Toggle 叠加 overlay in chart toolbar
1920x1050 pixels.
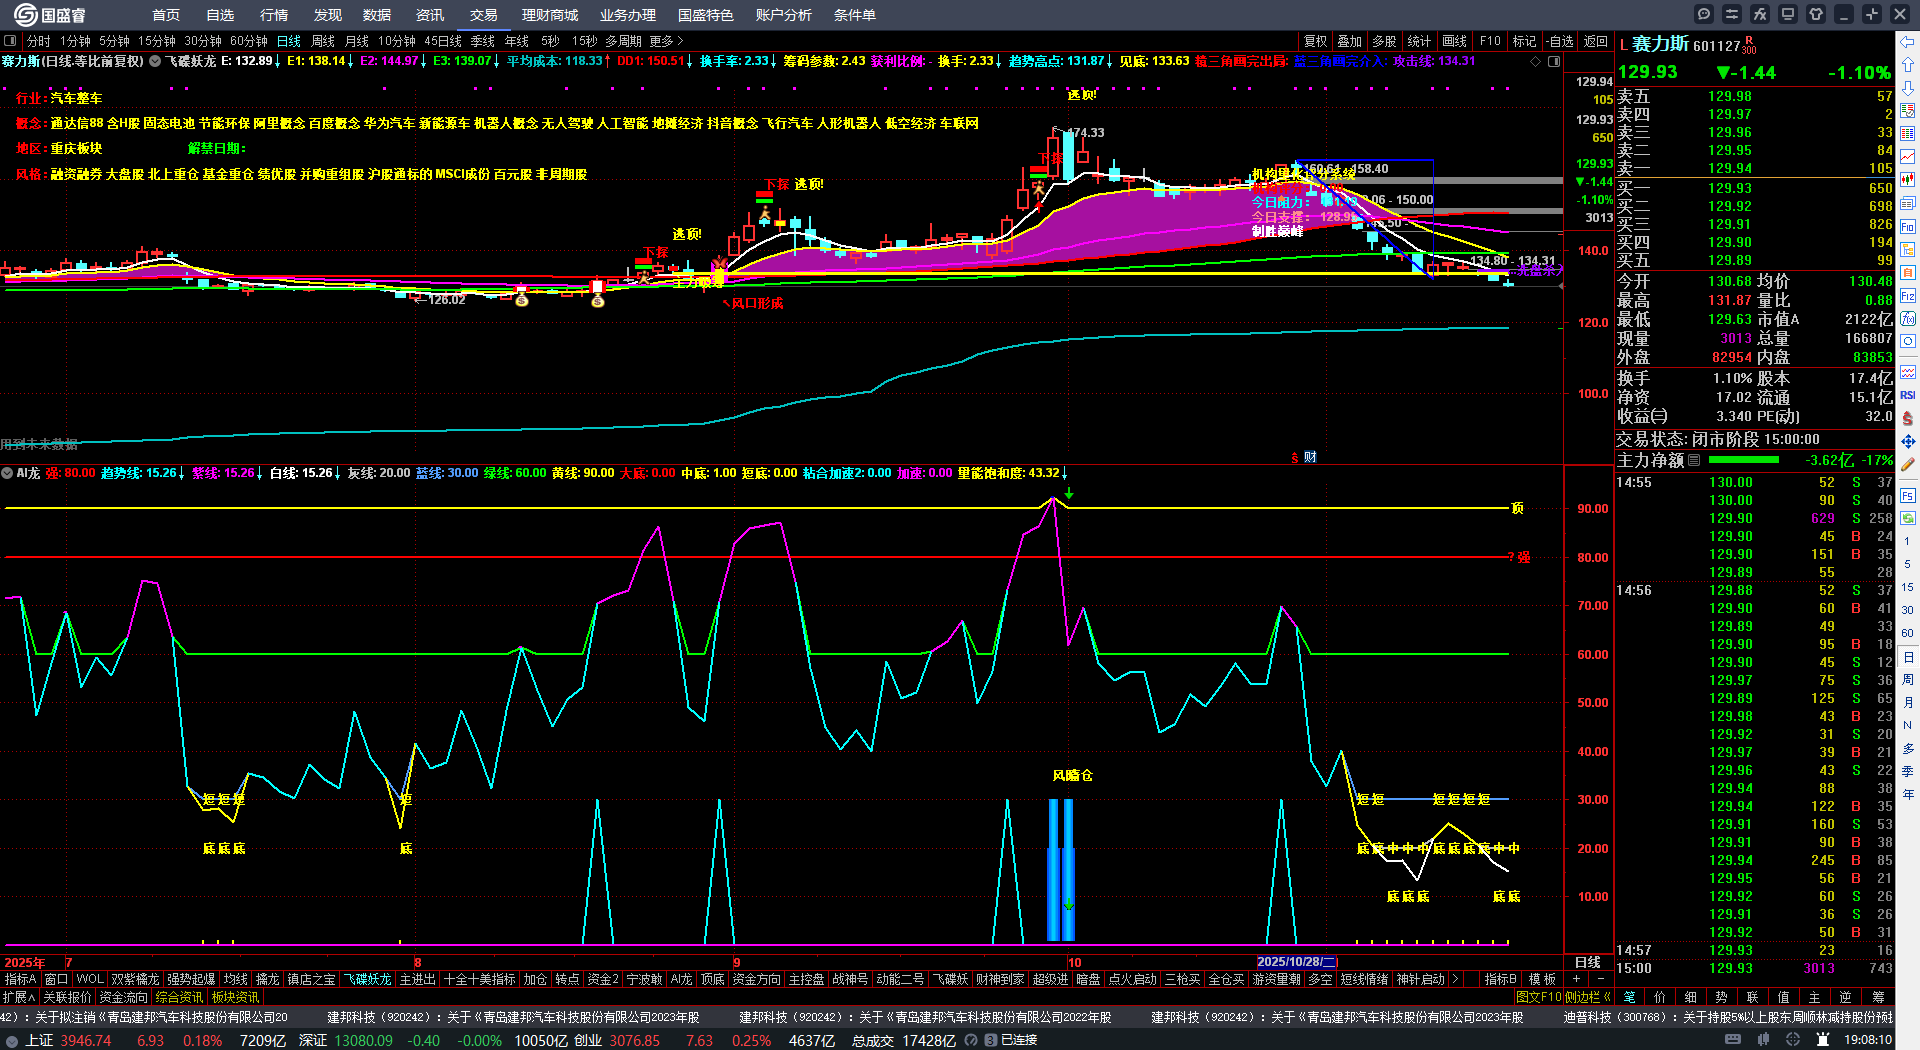pos(1350,41)
